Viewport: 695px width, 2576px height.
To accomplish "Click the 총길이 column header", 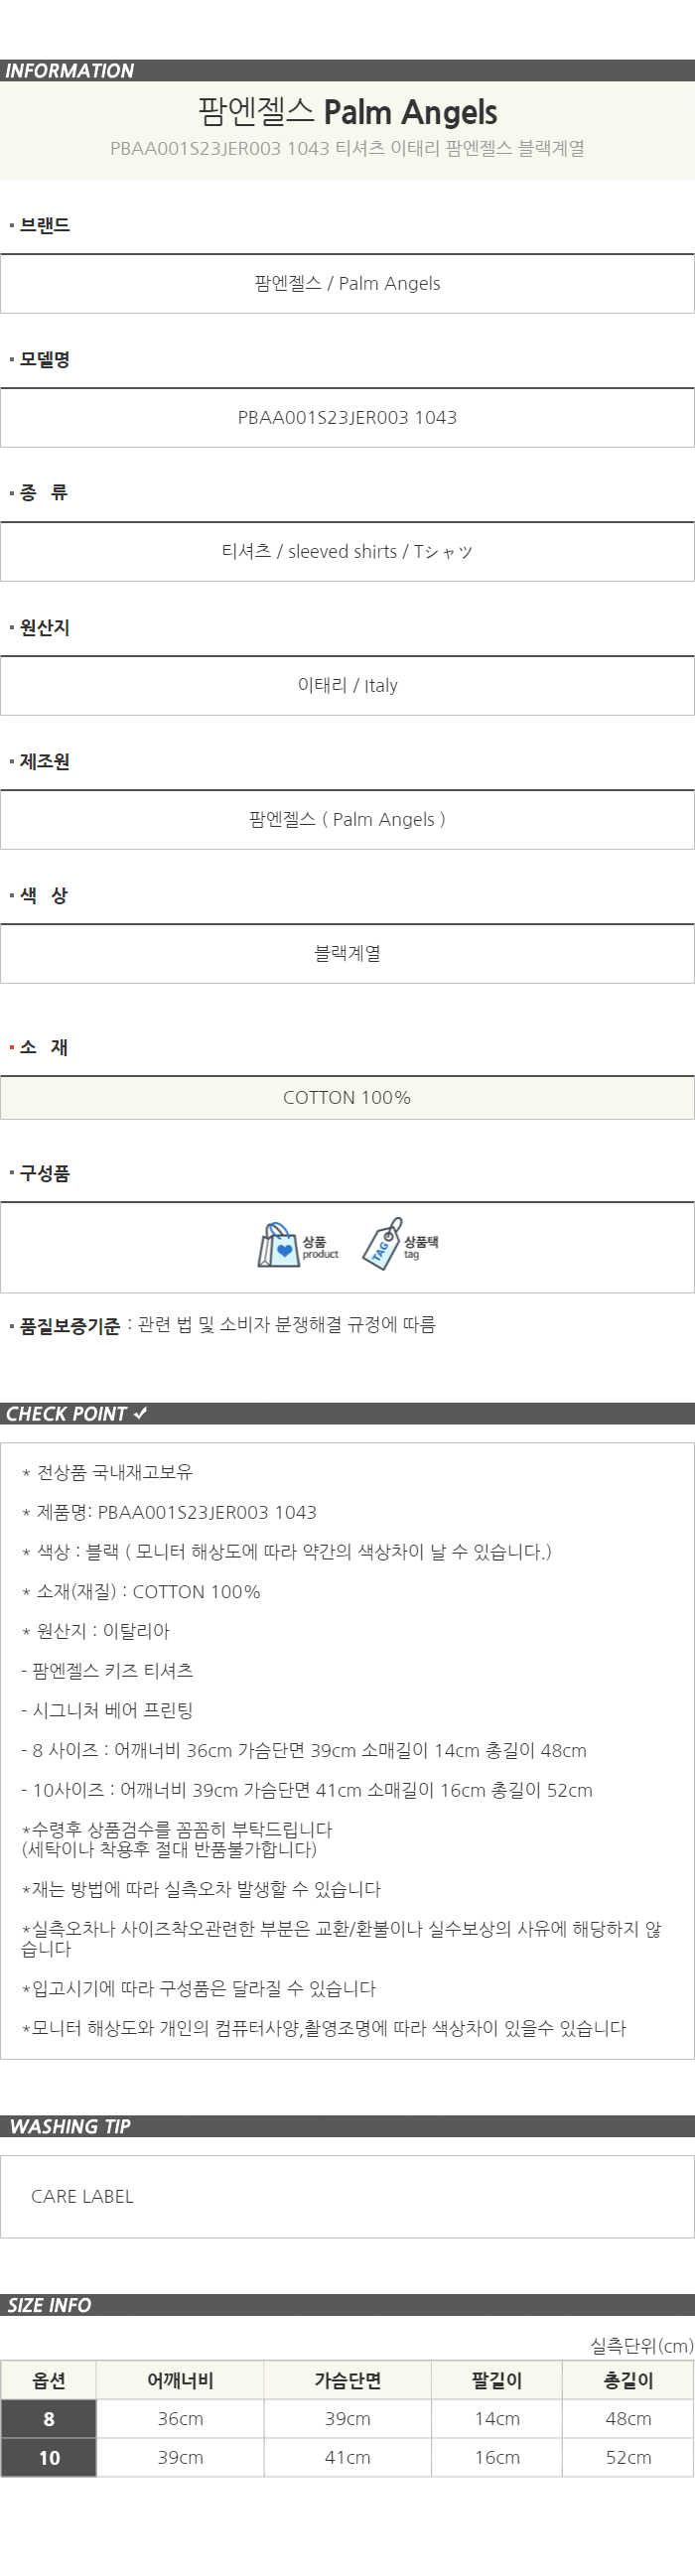I will click(628, 2380).
